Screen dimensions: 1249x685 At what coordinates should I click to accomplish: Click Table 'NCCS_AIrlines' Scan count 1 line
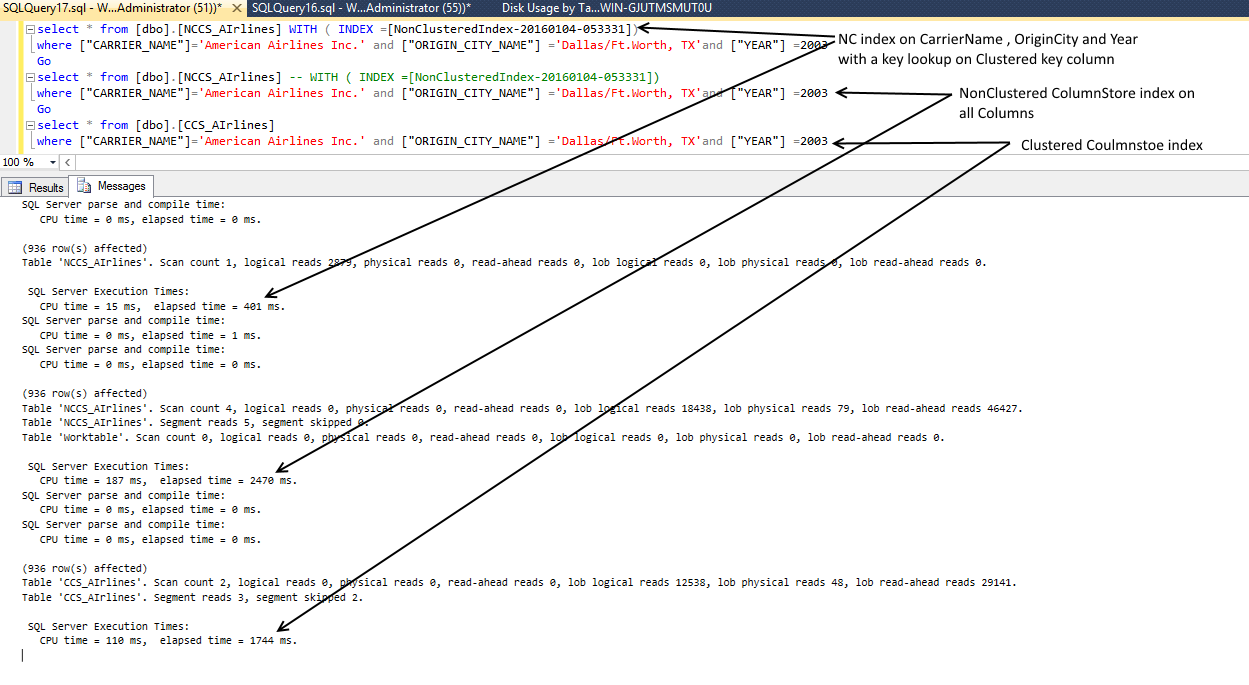(x=504, y=263)
